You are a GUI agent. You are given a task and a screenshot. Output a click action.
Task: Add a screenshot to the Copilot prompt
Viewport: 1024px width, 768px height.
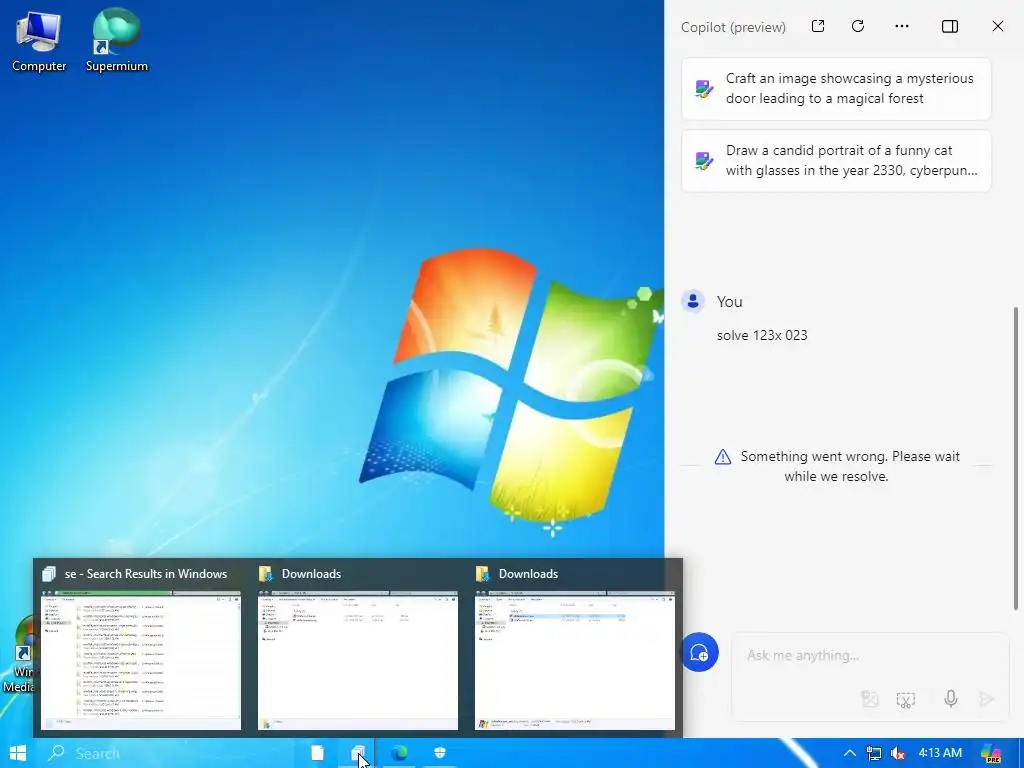[906, 699]
